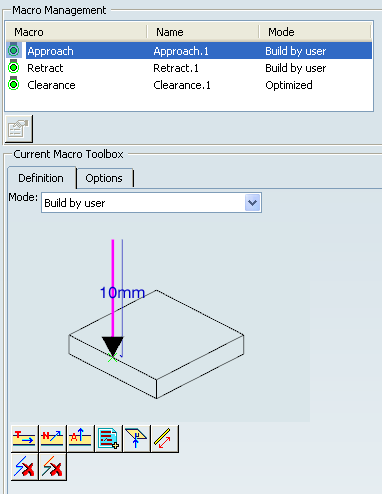Viewport: 382px width, 494px height.
Task: Open the Mode dropdown arrow
Action: coord(252,203)
